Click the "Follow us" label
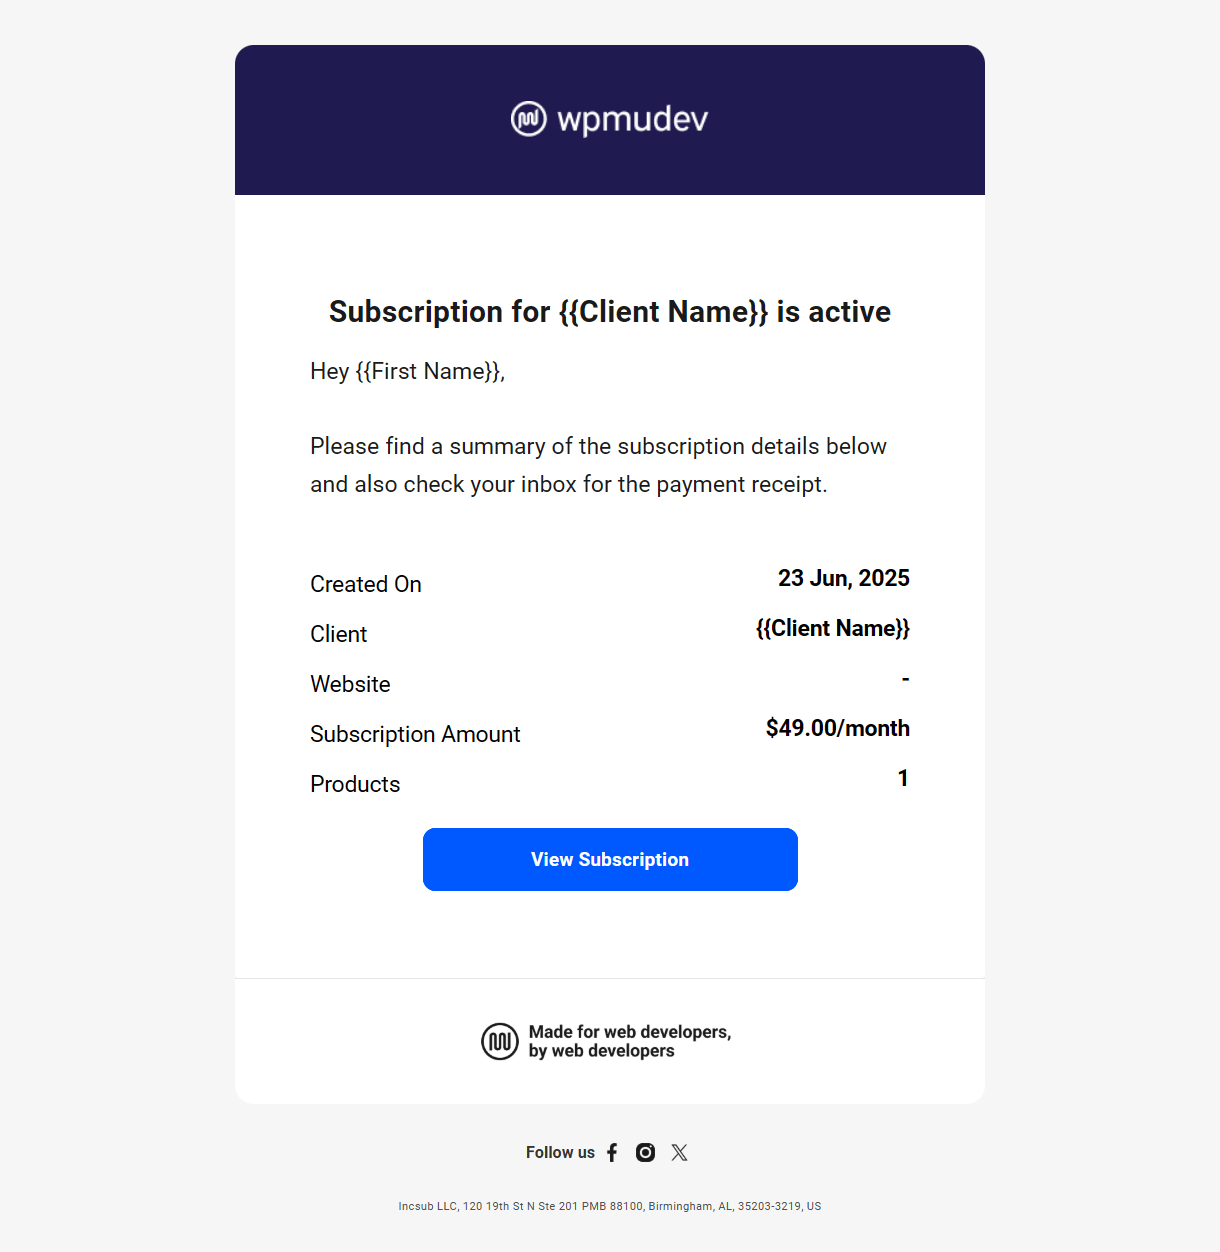The image size is (1220, 1252). click(x=560, y=1153)
